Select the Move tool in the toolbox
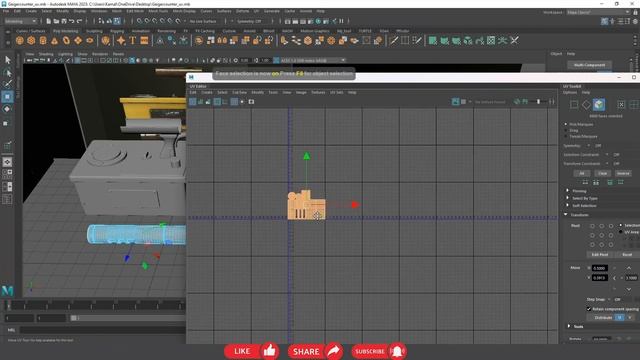 coord(7,97)
